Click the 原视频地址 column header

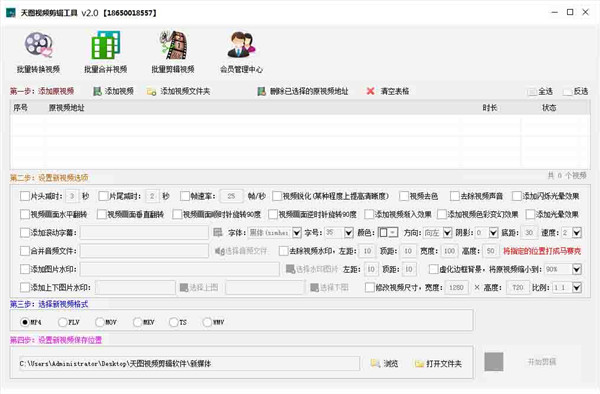pos(66,108)
